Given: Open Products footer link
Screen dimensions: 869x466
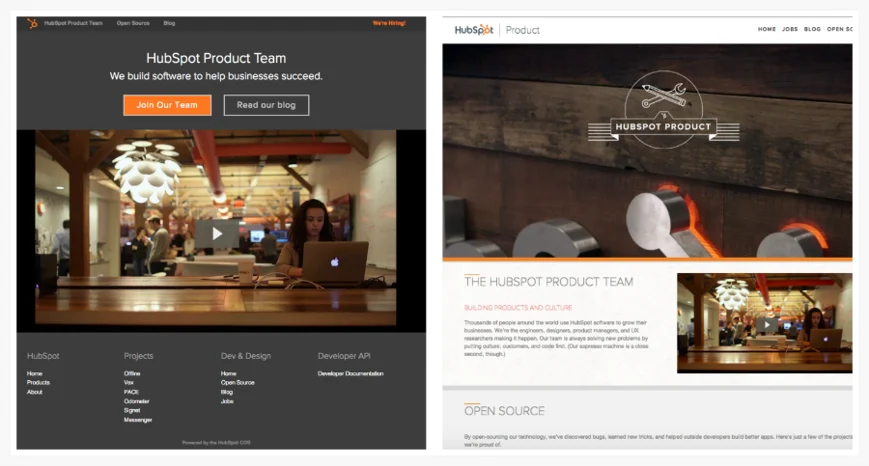Looking at the screenshot, I should pos(38,382).
